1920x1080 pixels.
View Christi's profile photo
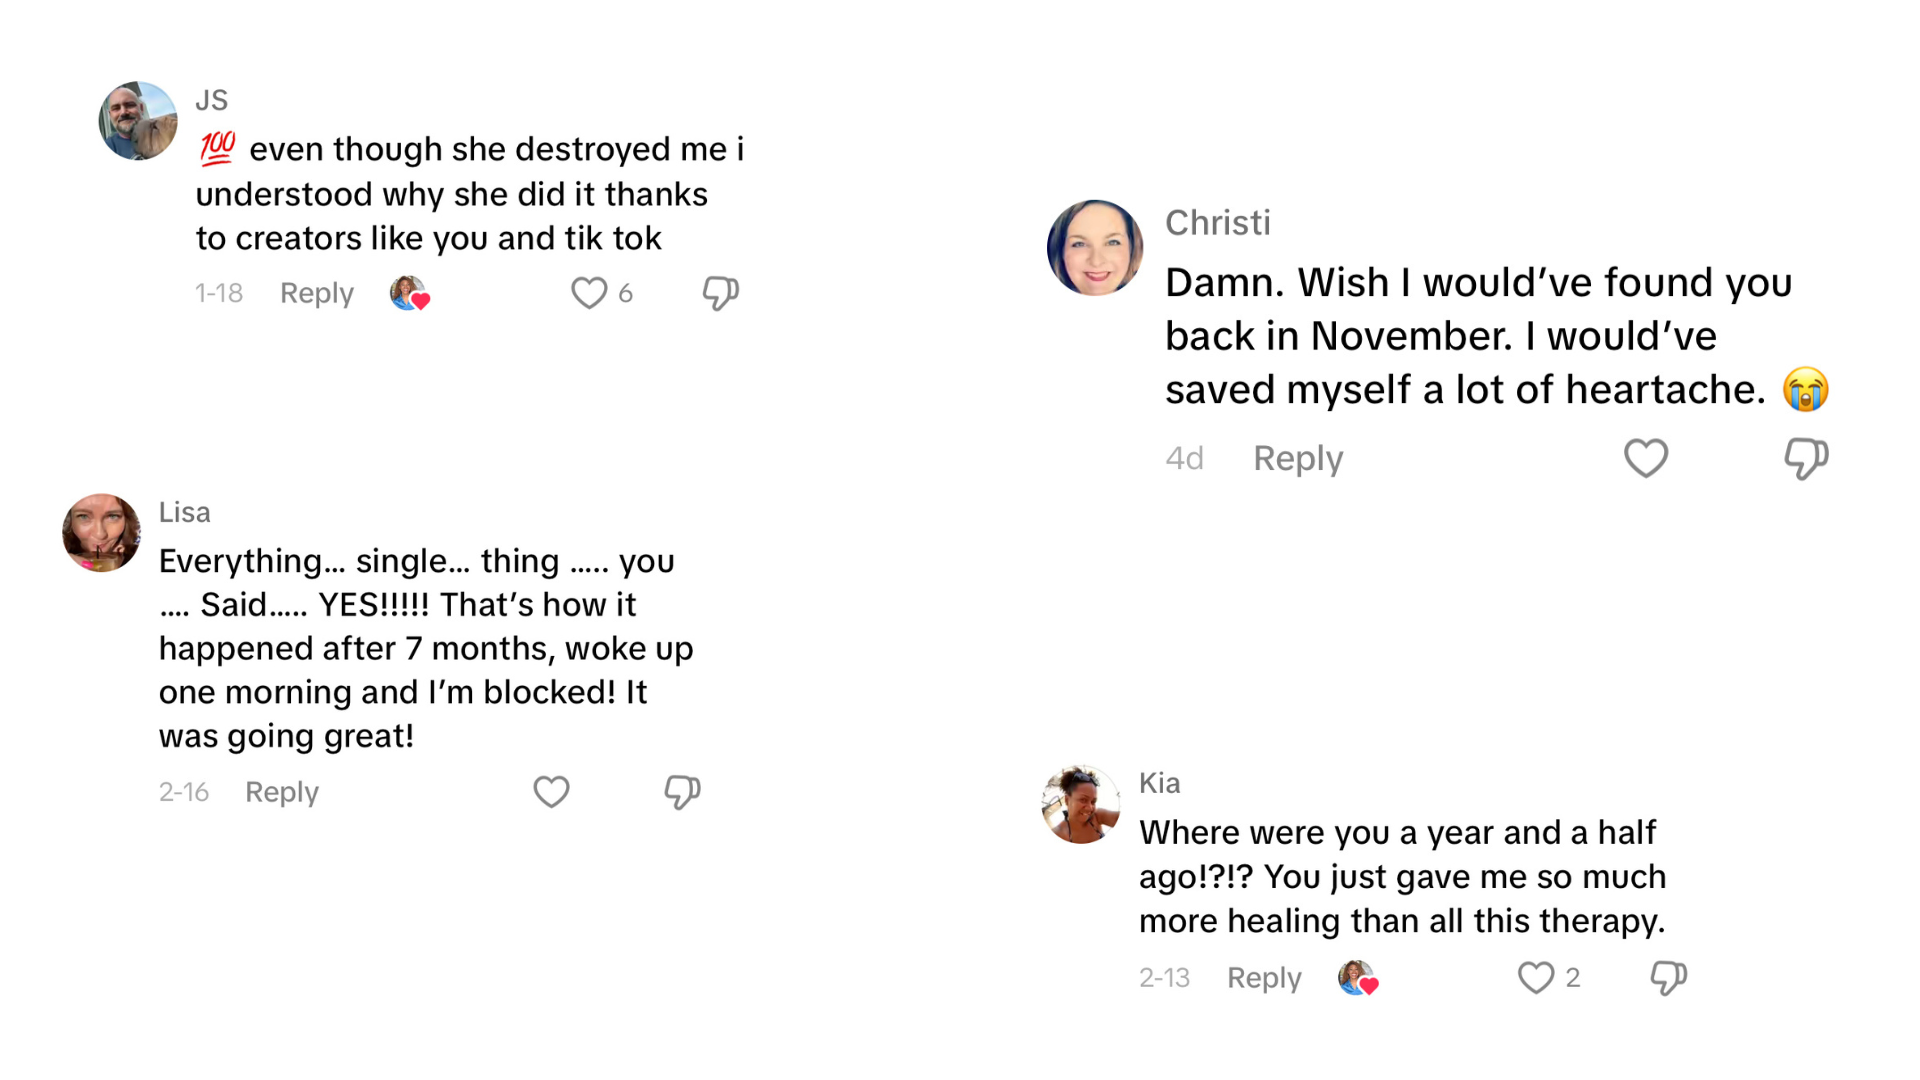(x=1095, y=248)
